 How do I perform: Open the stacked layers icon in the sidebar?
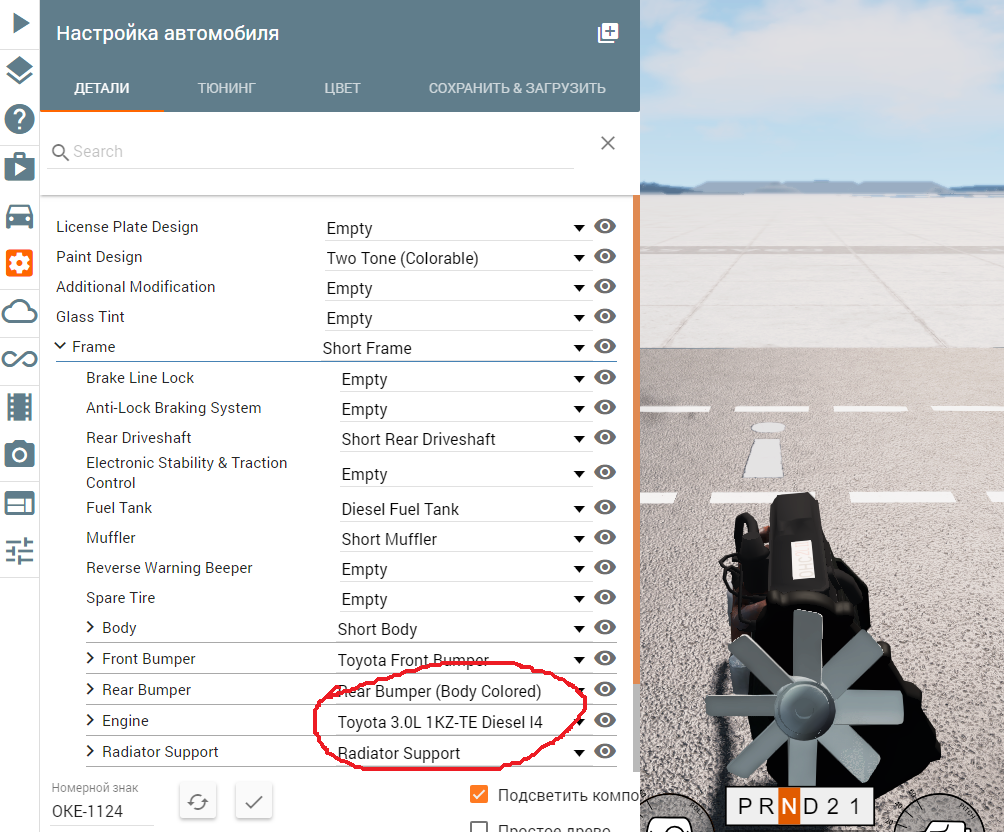tap(20, 70)
